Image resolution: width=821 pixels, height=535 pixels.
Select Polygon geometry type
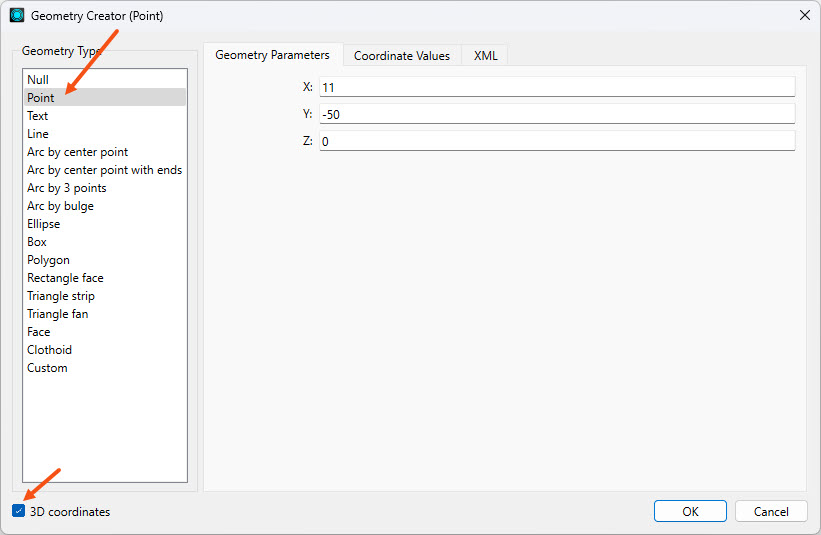[x=105, y=260]
